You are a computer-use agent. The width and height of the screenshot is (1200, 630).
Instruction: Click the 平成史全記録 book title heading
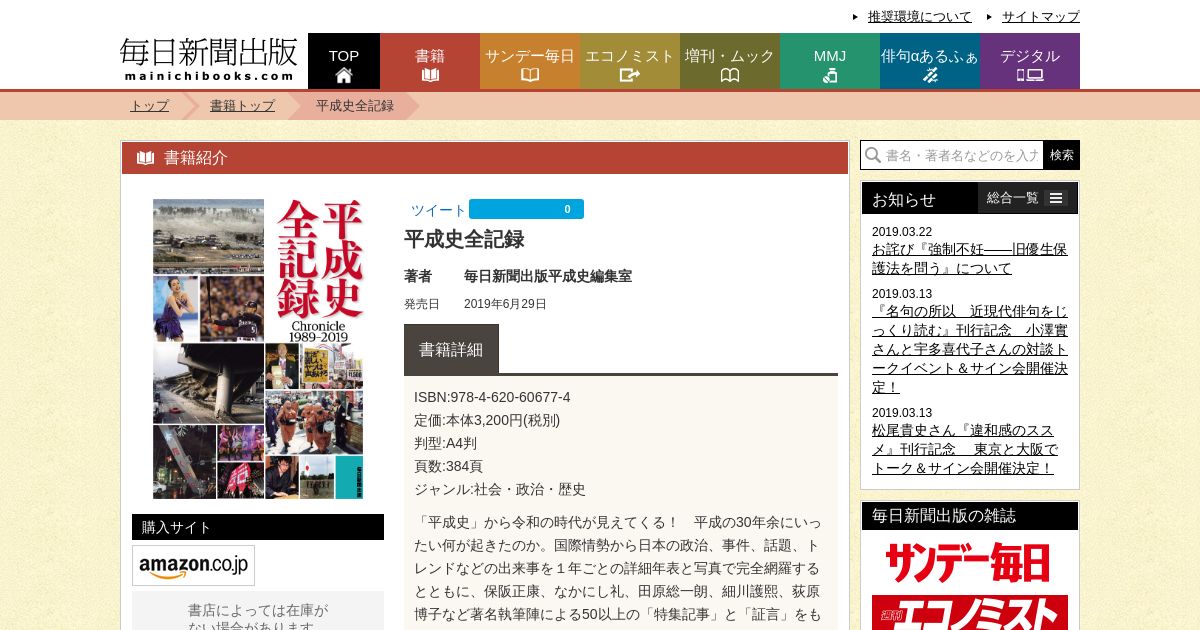coord(464,239)
